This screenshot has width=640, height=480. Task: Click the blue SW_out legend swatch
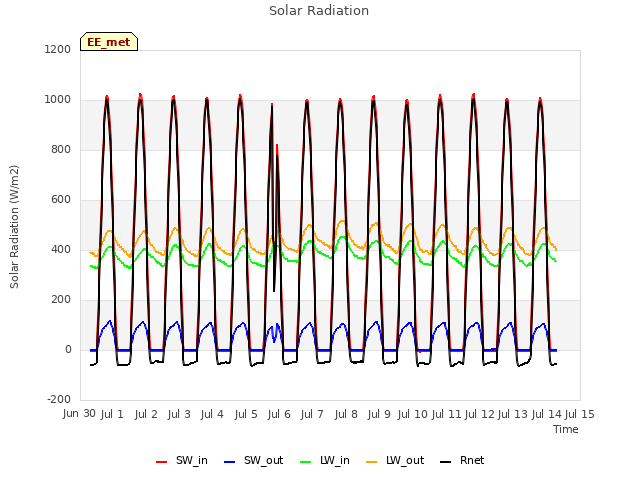pyautogui.click(x=230, y=462)
